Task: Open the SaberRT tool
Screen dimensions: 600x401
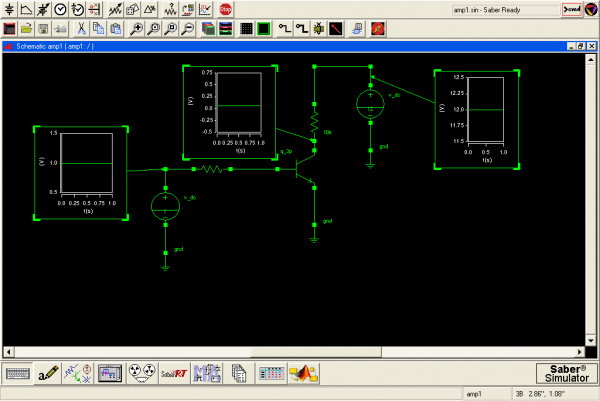Action: [174, 373]
